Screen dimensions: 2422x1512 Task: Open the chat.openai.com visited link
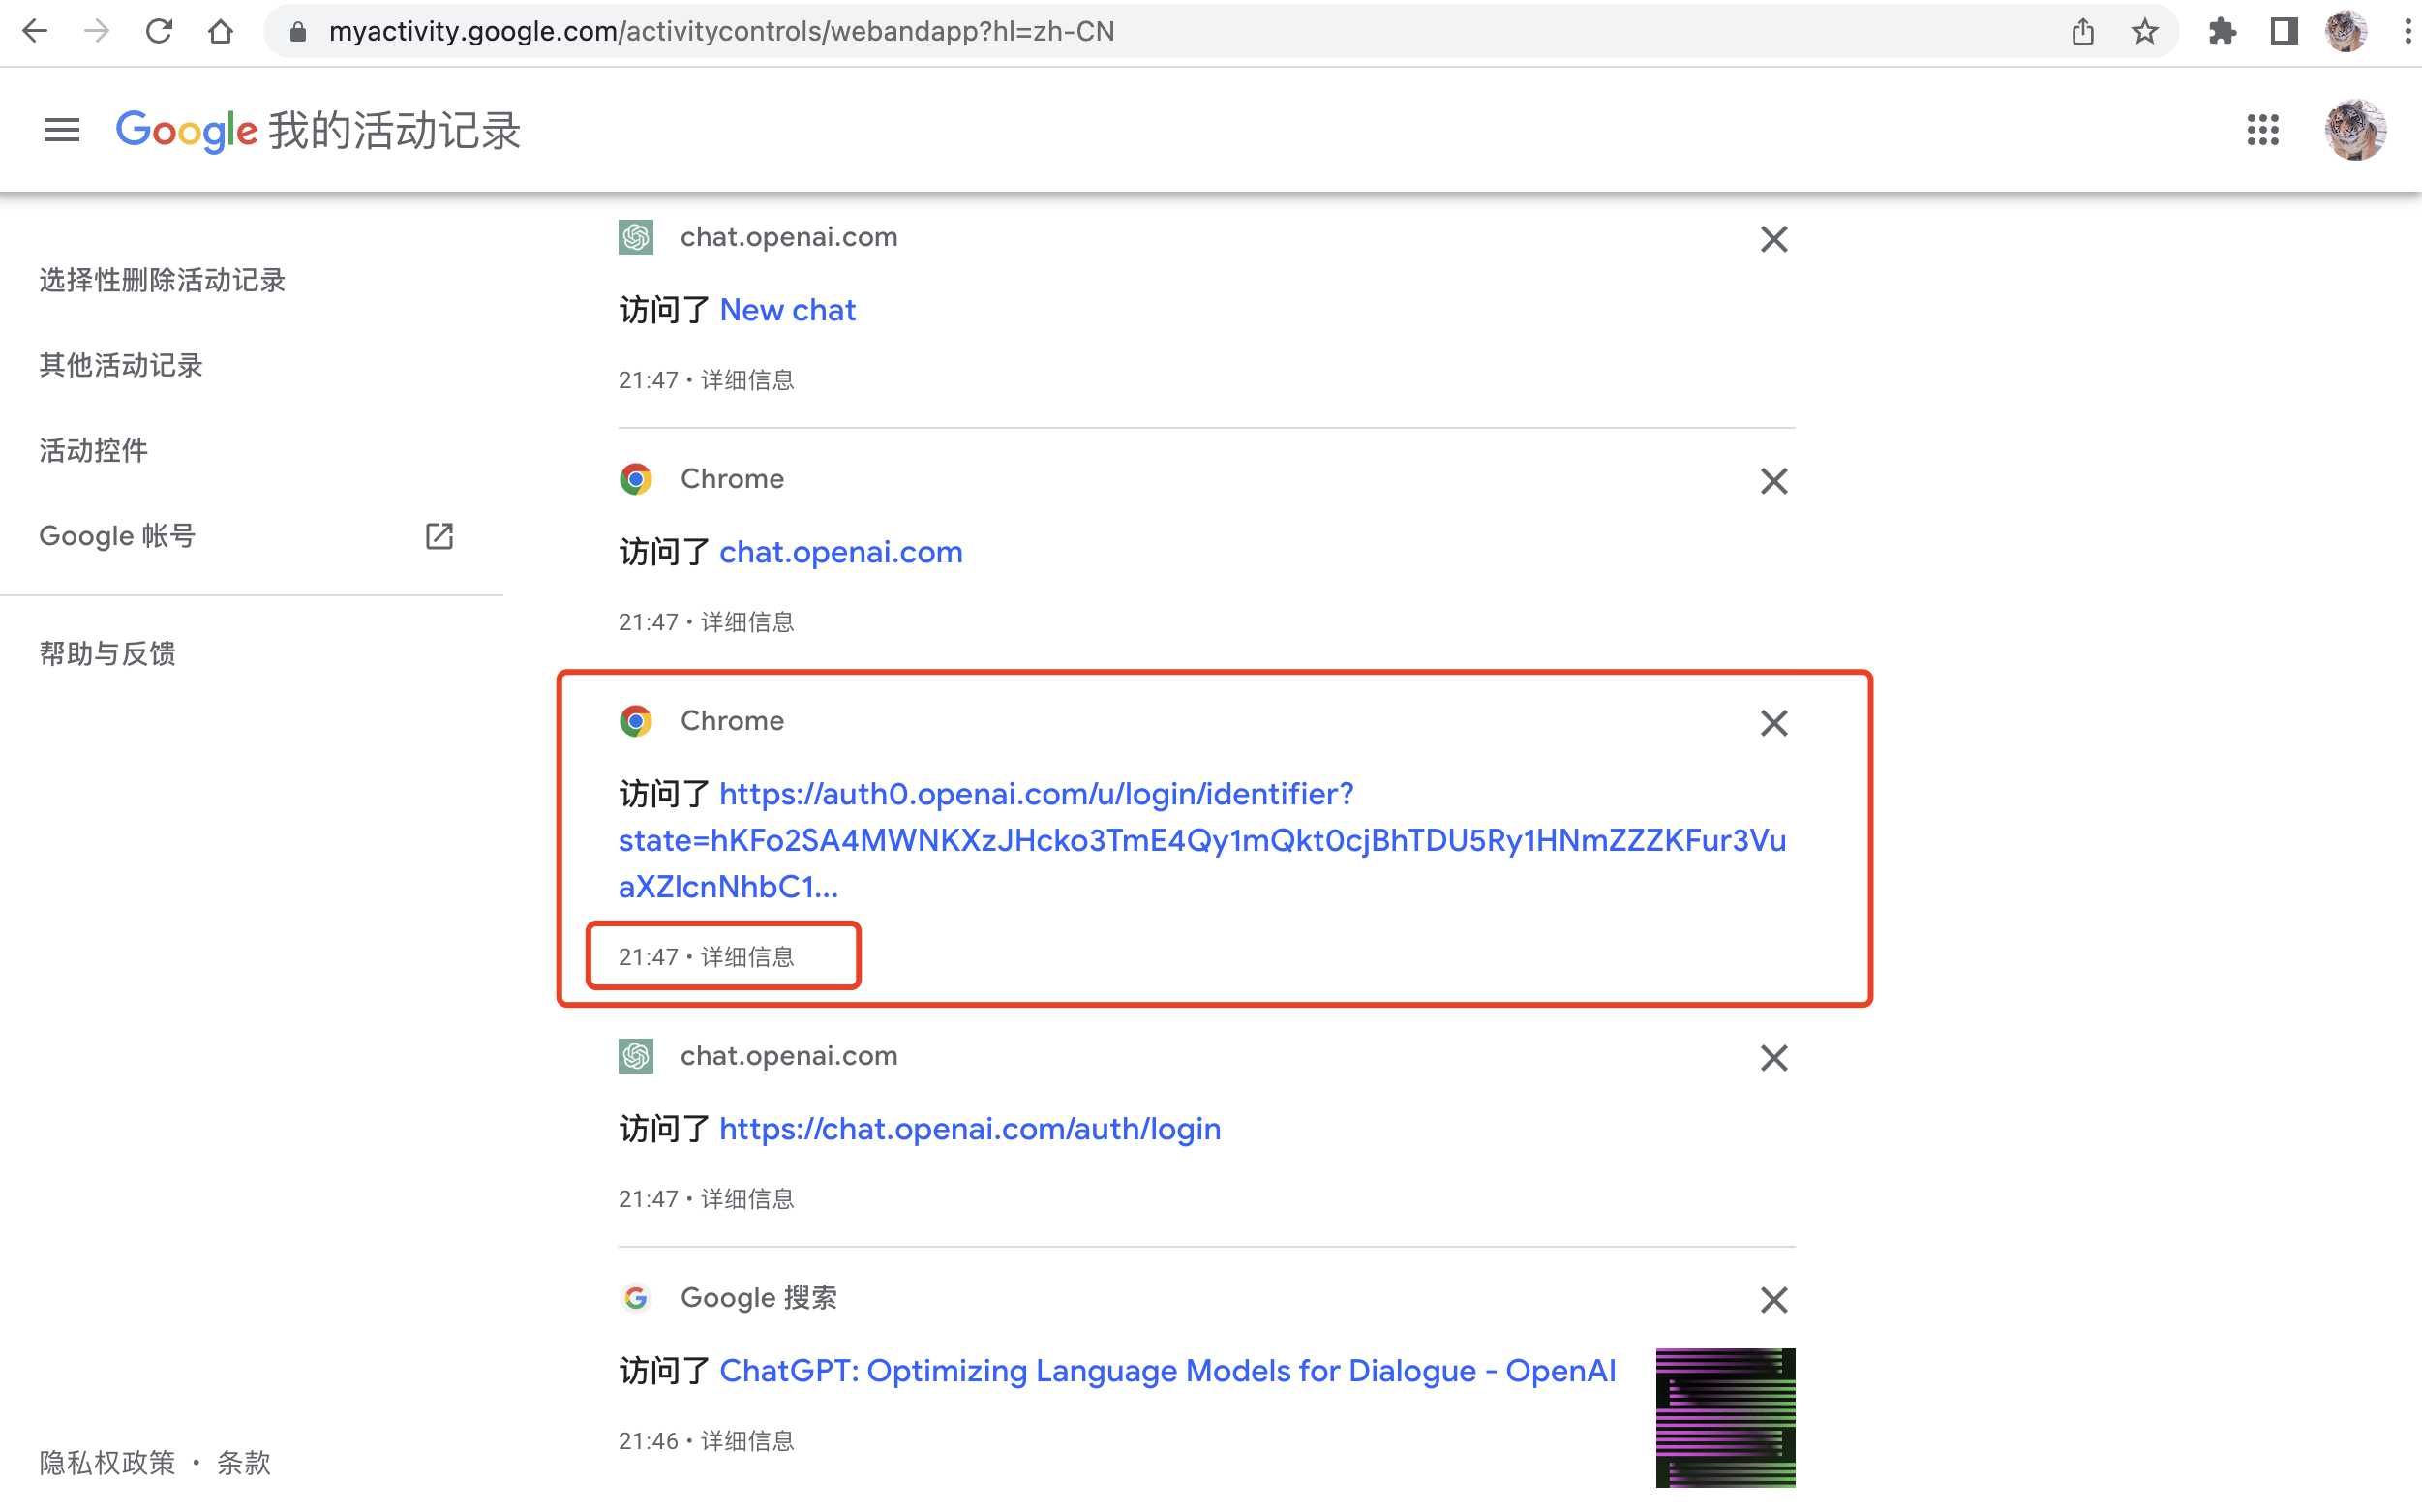(841, 552)
